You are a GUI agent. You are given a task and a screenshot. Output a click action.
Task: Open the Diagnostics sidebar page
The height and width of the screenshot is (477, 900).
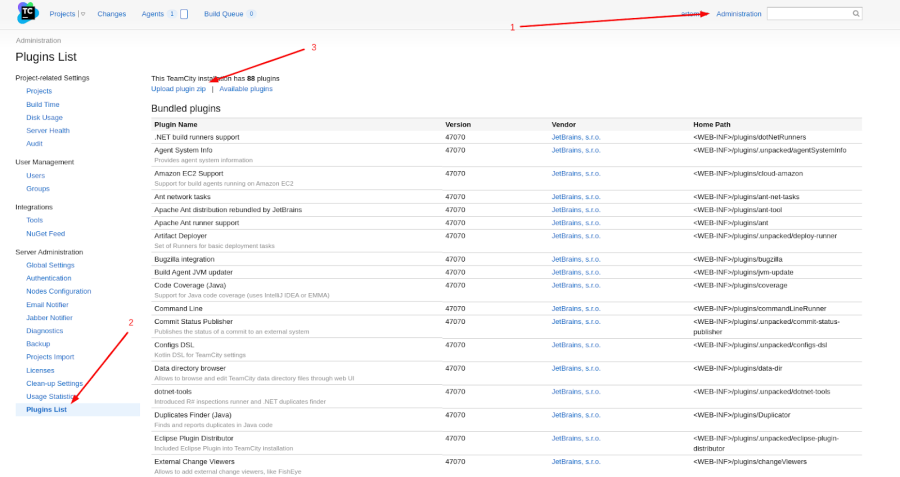(44, 330)
